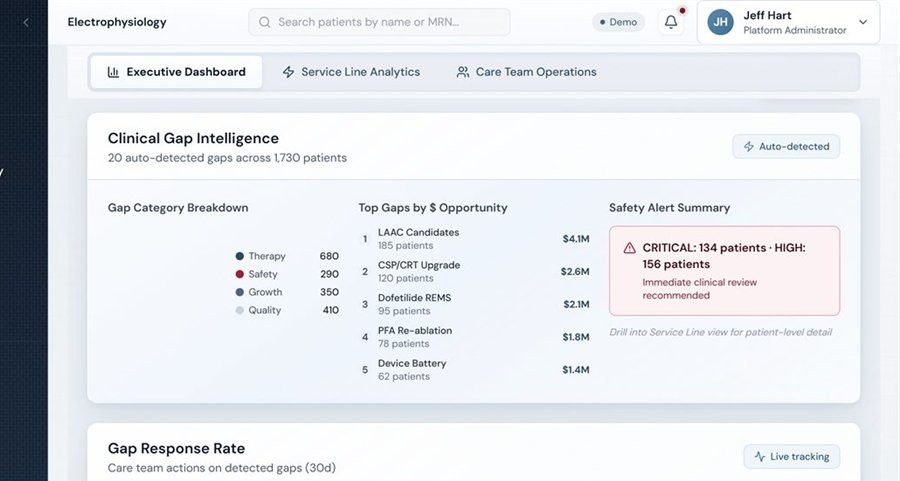Viewport: 900px width, 481px height.
Task: Collapse the sidebar with the back chevron
Action: pos(26,22)
